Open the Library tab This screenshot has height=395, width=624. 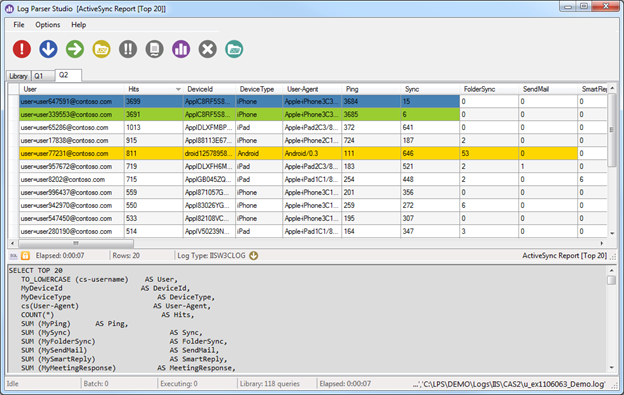point(18,76)
